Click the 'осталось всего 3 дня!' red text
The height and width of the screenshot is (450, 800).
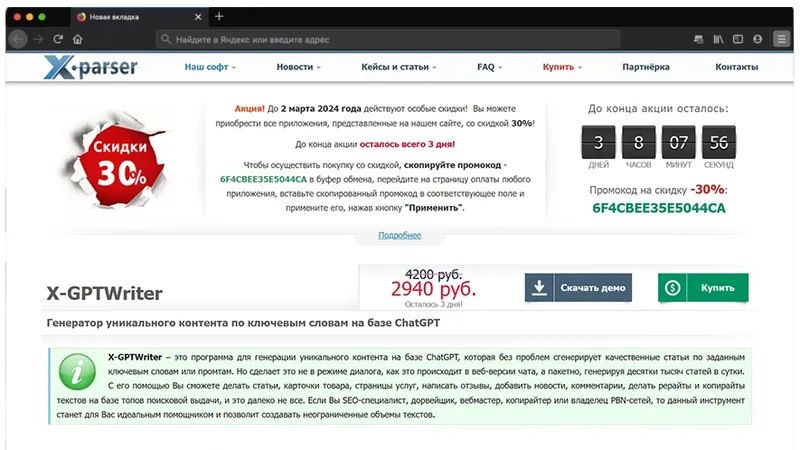[x=407, y=144]
